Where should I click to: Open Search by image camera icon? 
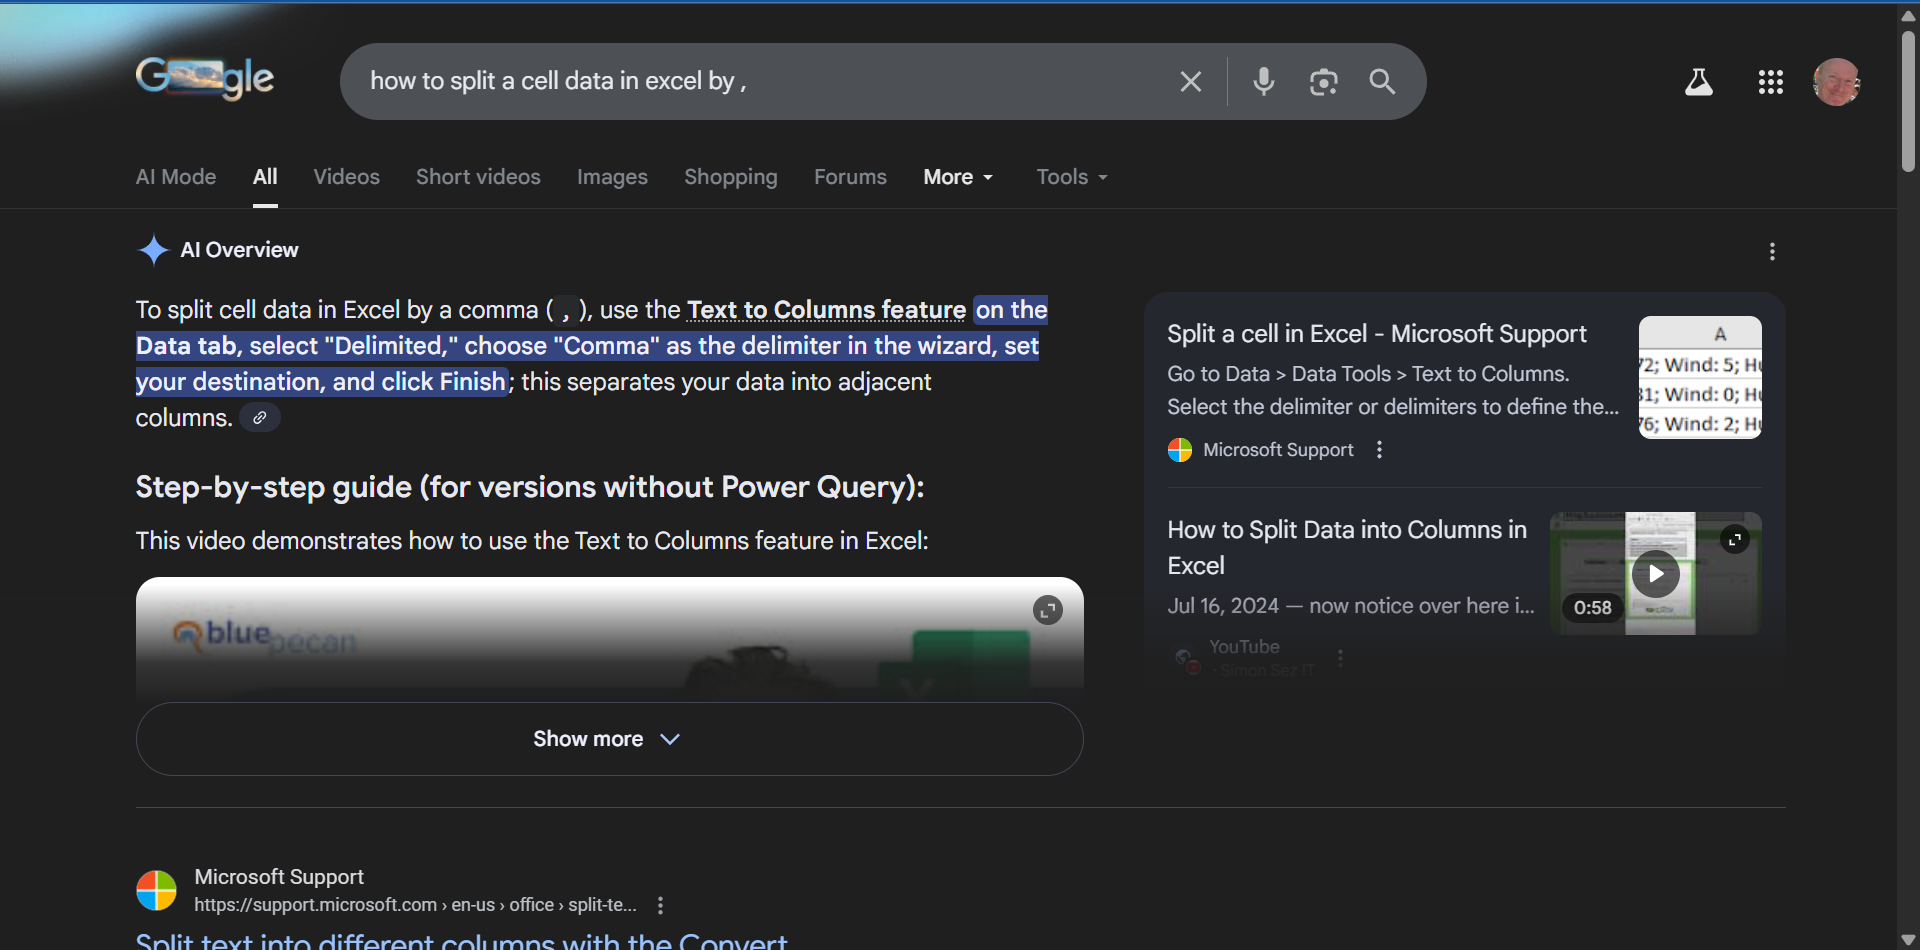[x=1323, y=82]
